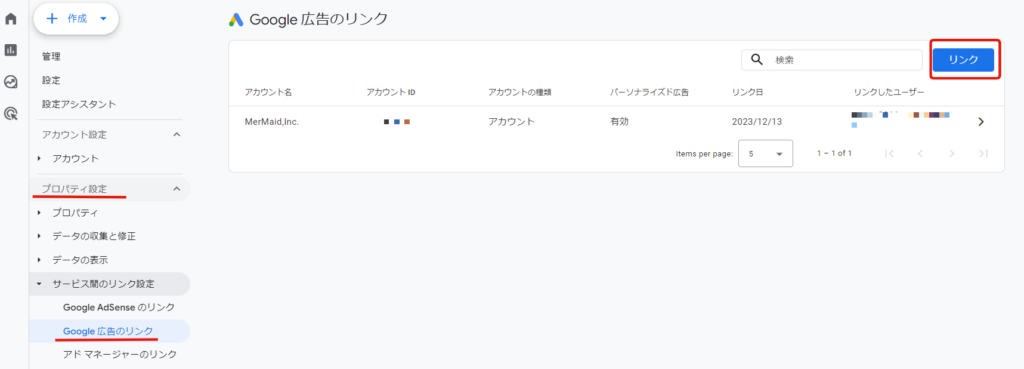
Task: Collapse the アカウント設定 section
Action: click(x=176, y=135)
